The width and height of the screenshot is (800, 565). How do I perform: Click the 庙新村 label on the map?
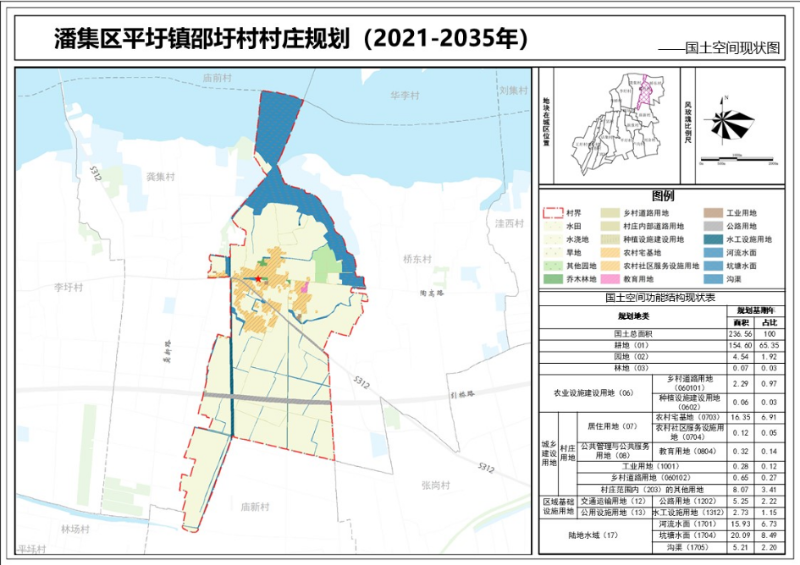[255, 507]
